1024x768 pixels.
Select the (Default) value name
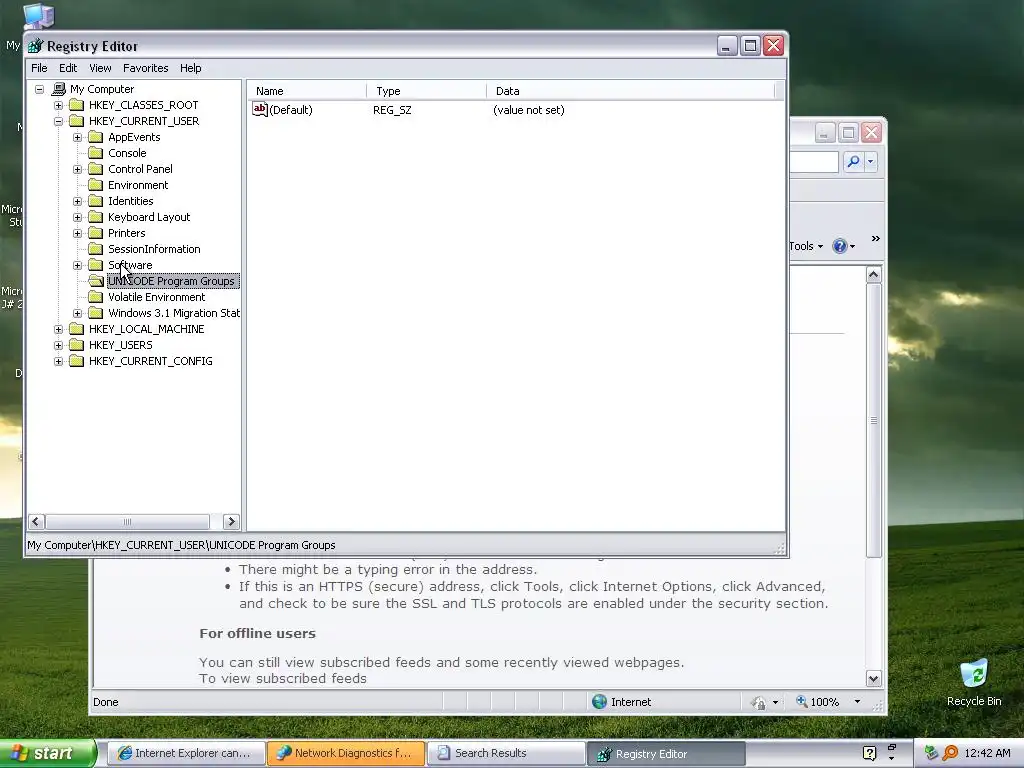[291, 110]
